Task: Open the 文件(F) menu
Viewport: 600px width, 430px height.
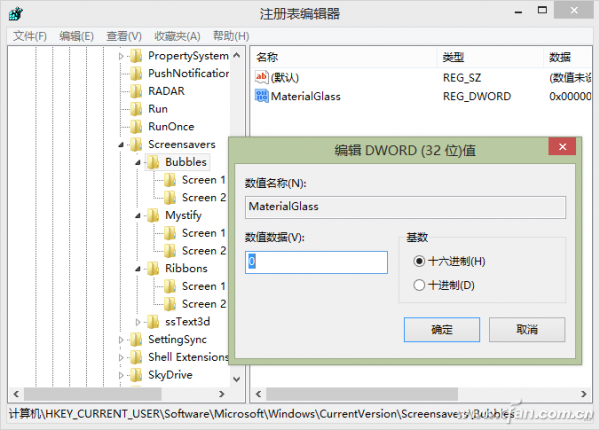Action: [30, 36]
